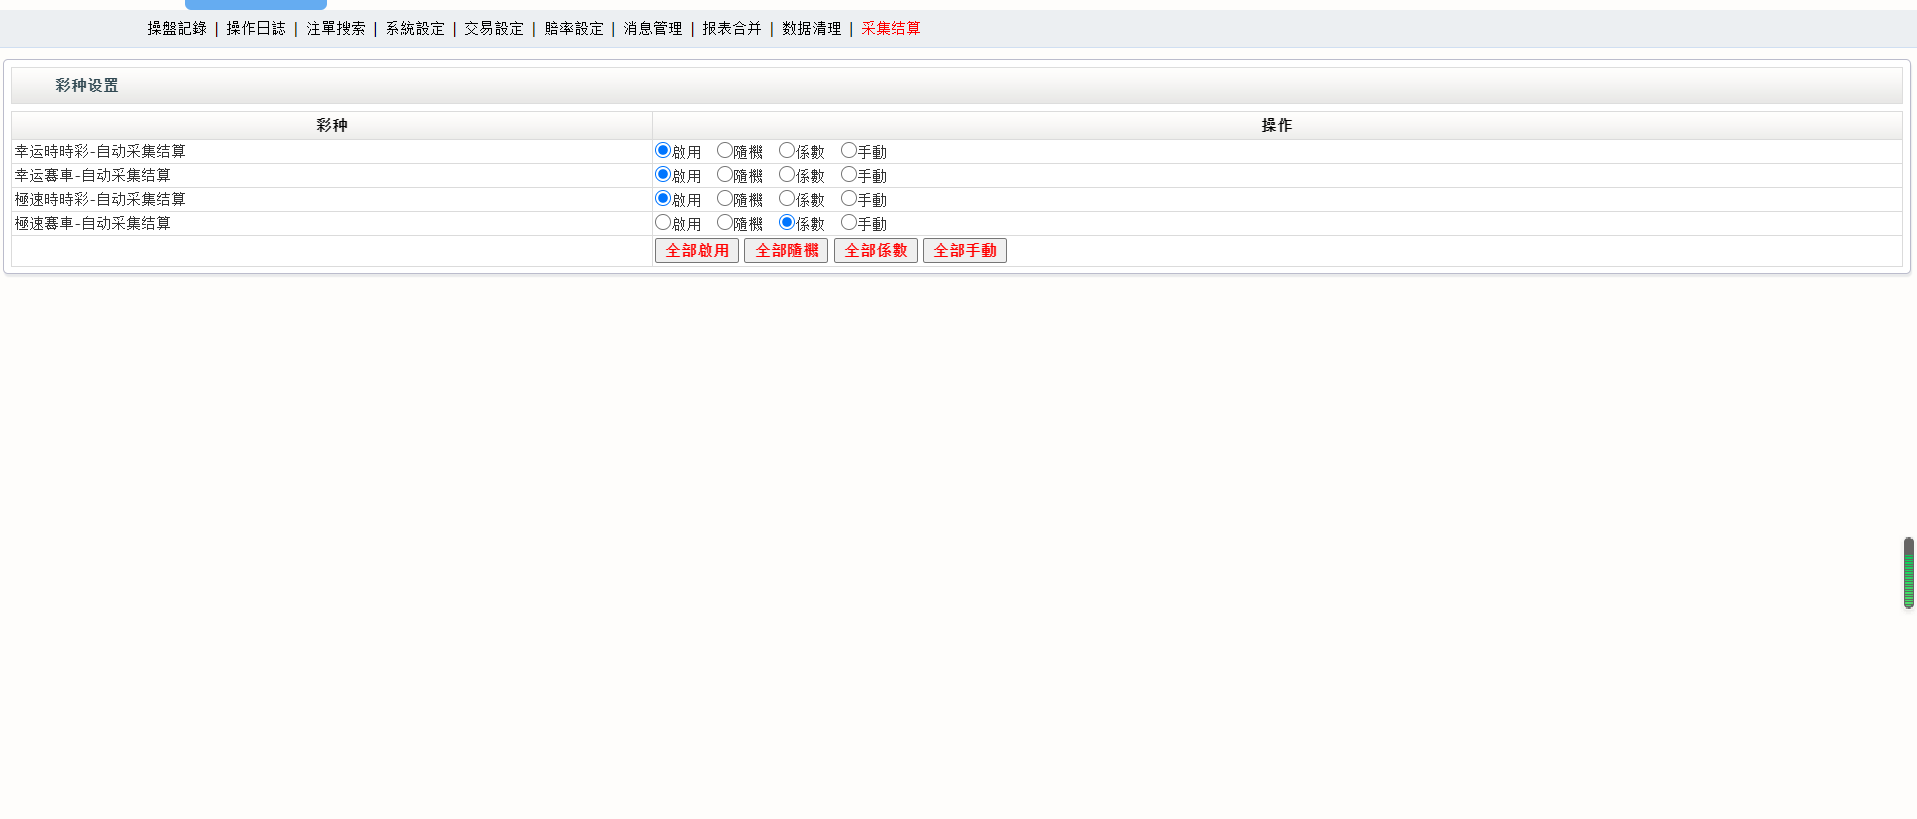Click the 全部啟用 button
Viewport: 1917px width, 819px height.
[x=697, y=251]
